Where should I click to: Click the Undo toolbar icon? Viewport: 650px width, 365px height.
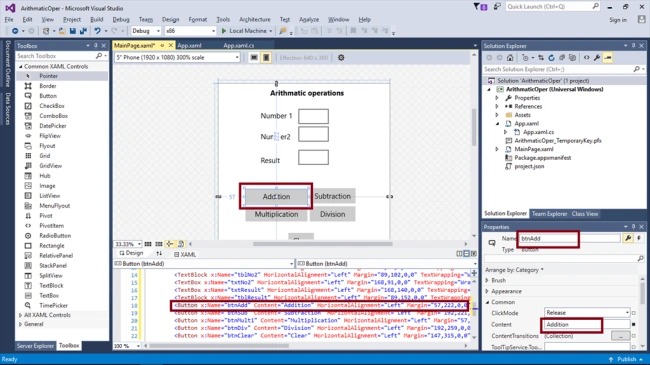(x=97, y=31)
